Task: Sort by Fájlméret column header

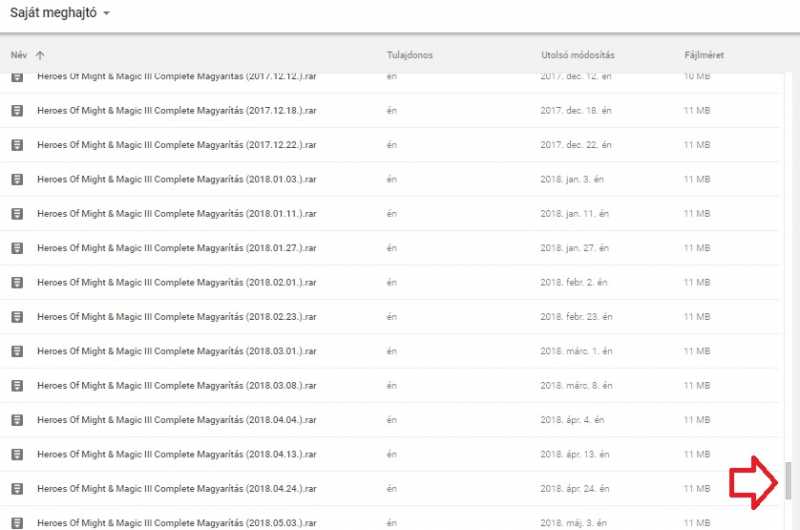Action: [704, 55]
